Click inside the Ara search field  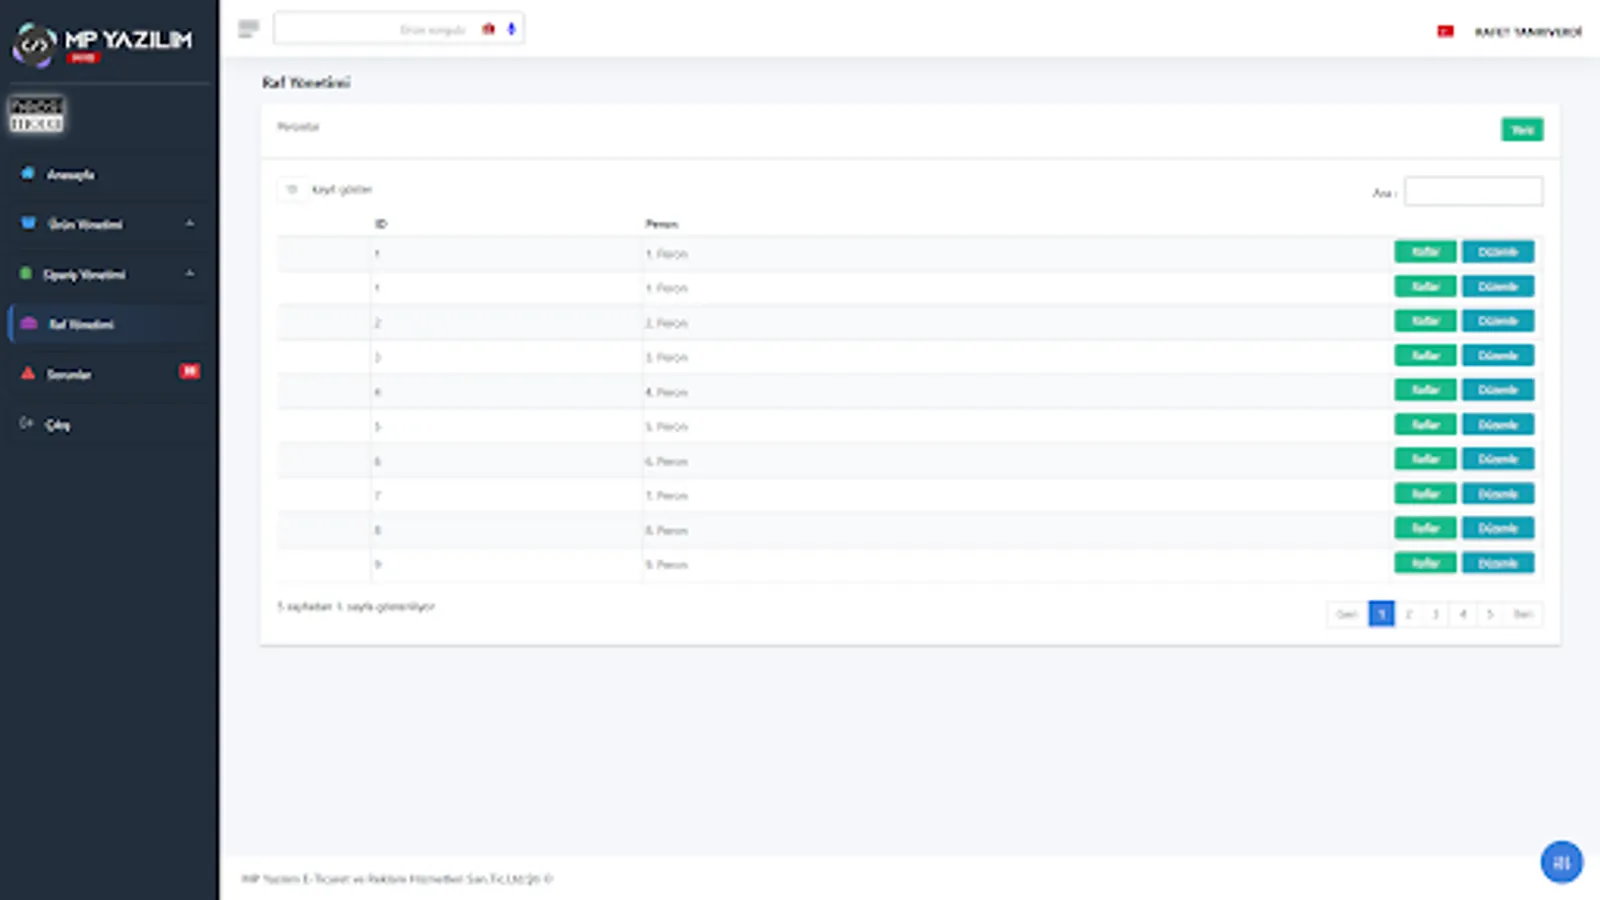tap(1473, 191)
